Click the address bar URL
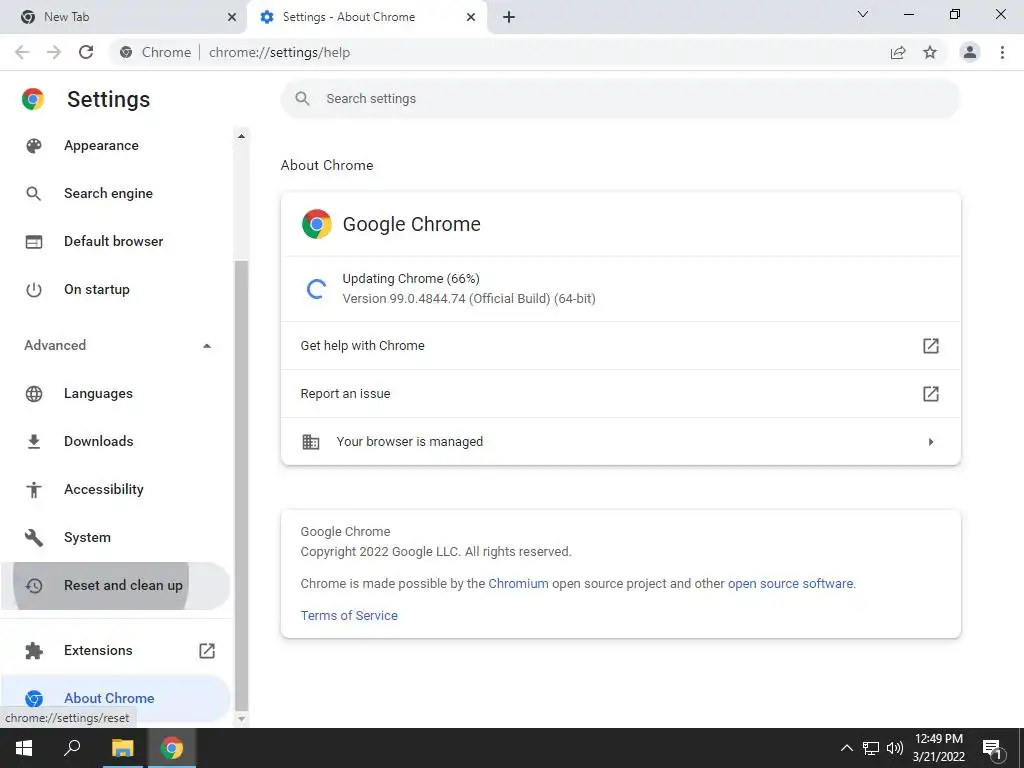1024x768 pixels. point(280,52)
